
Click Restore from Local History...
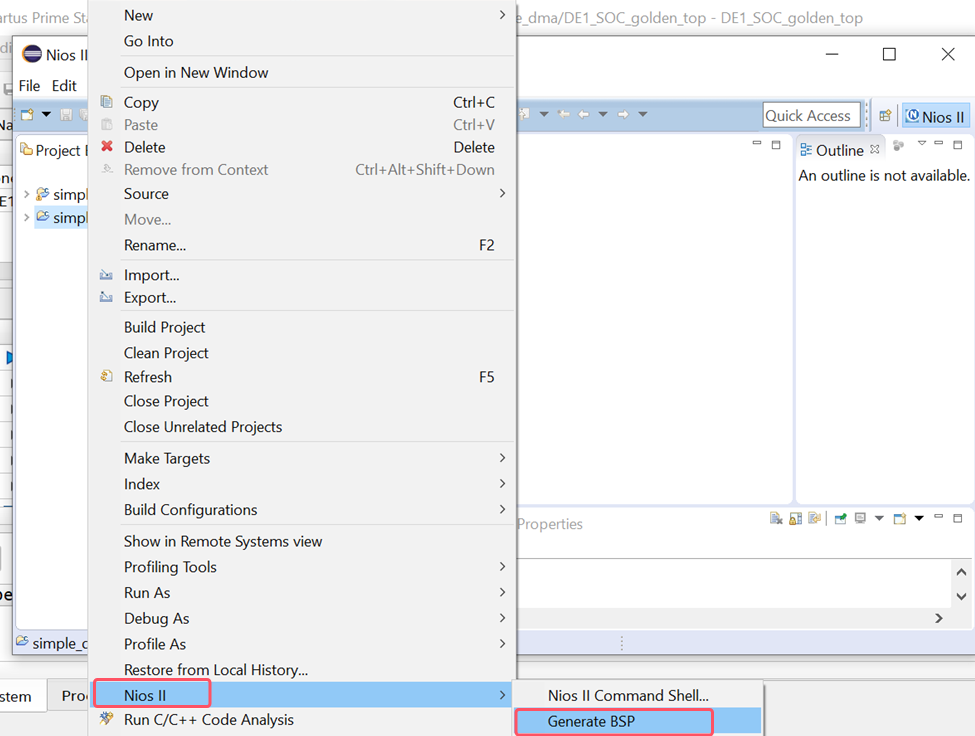(x=216, y=669)
